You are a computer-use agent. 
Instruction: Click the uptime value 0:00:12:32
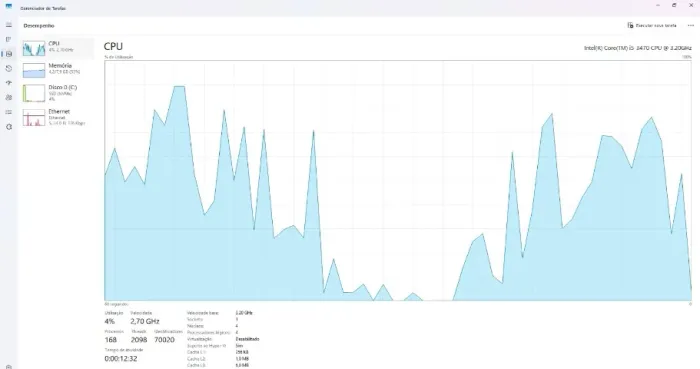click(121, 358)
